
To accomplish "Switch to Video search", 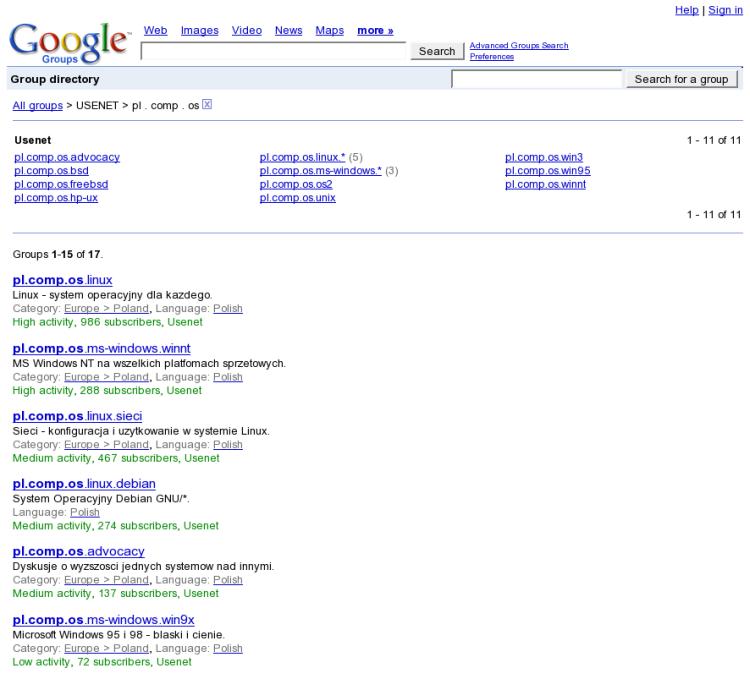I will (247, 31).
